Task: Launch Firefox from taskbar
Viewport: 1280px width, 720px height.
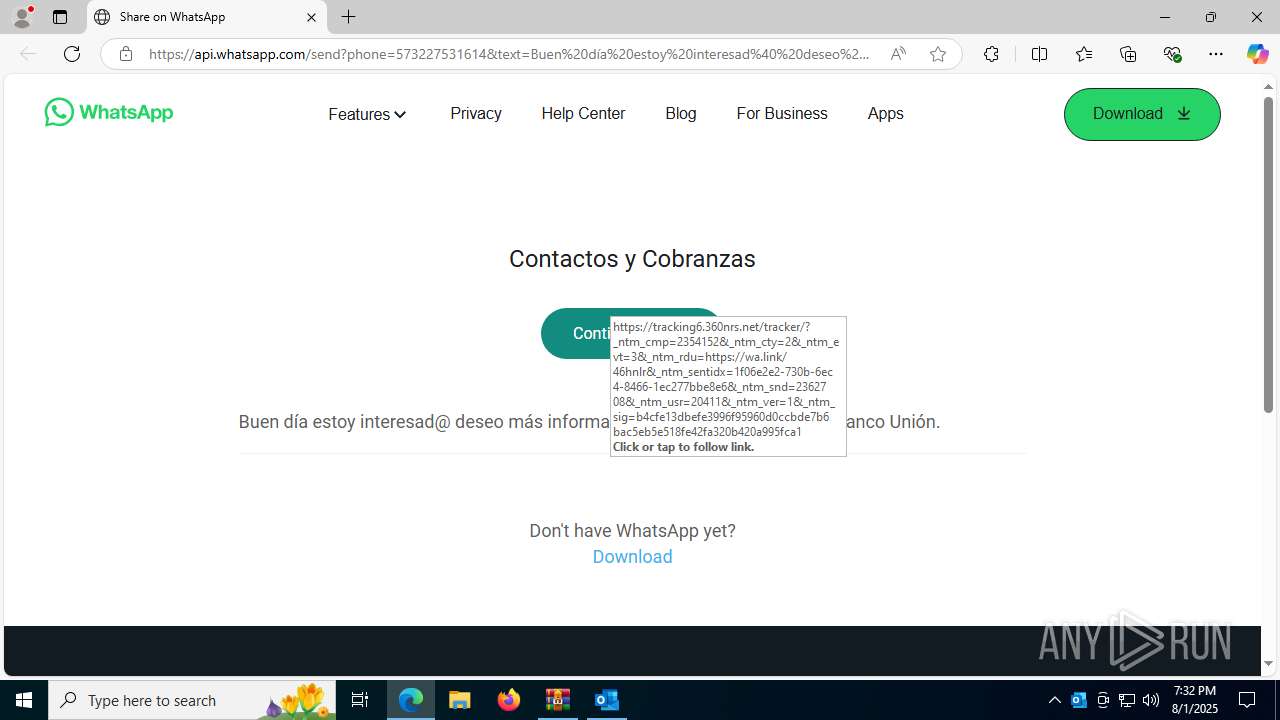Action: (x=509, y=700)
